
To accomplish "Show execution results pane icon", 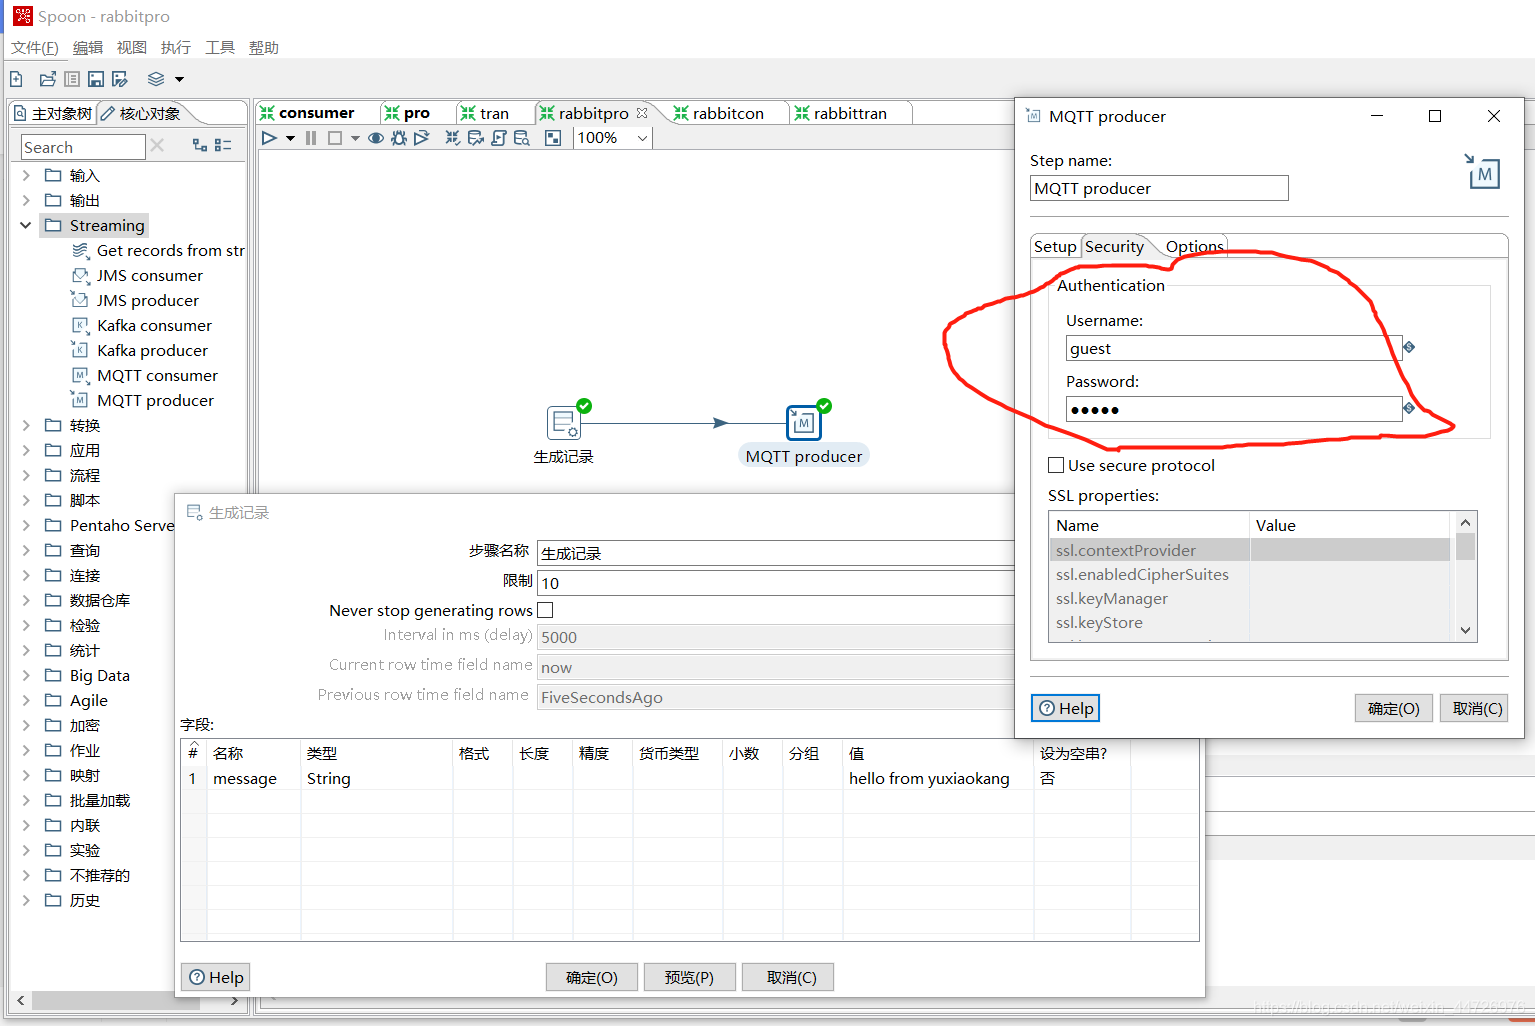I will tap(553, 138).
